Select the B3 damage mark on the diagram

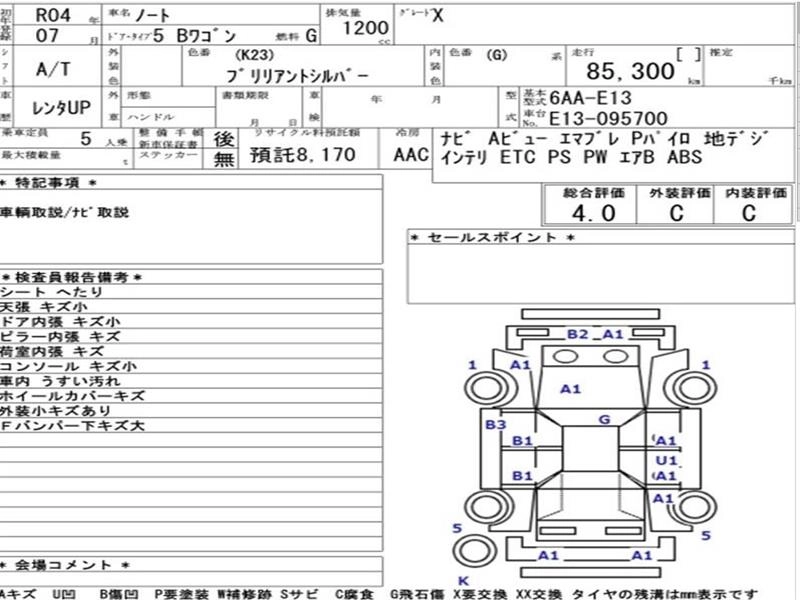click(495, 424)
